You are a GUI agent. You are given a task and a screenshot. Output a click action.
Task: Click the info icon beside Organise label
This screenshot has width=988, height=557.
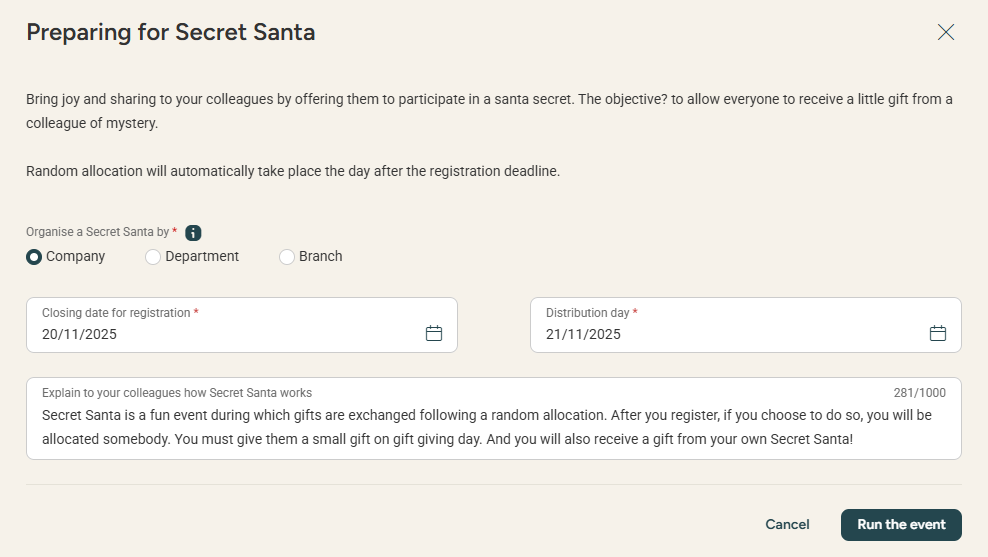[194, 233]
